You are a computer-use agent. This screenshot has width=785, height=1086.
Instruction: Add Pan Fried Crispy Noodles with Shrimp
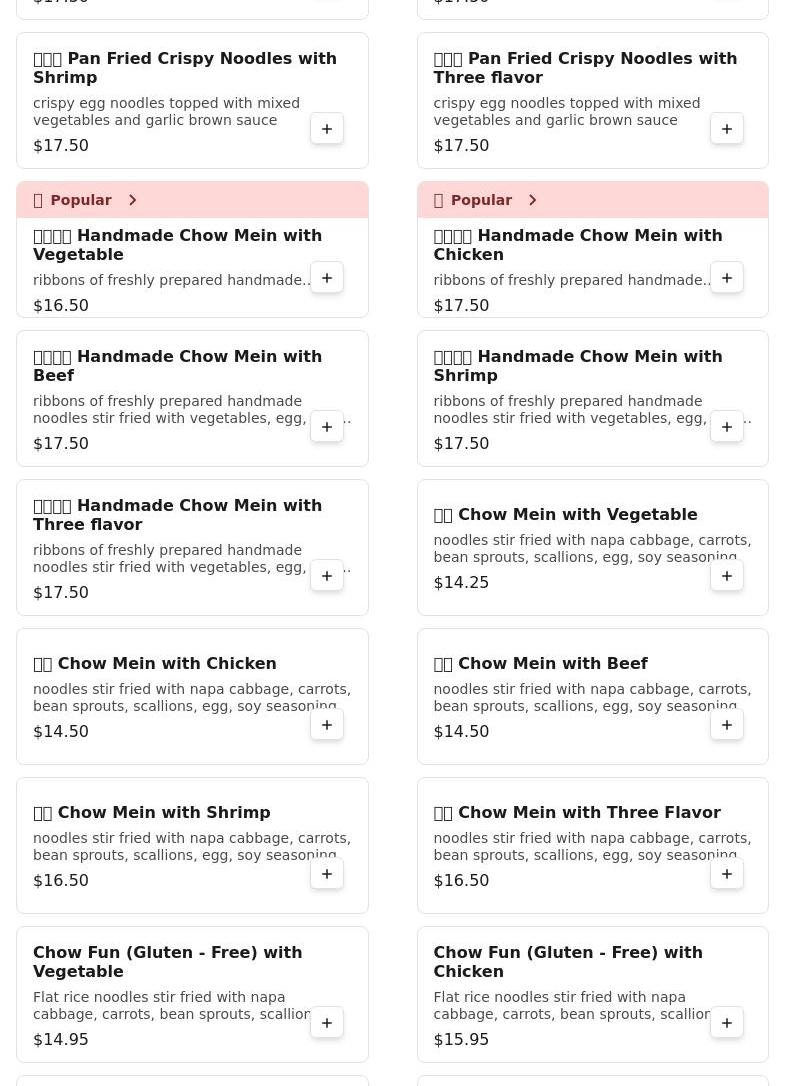[327, 129]
